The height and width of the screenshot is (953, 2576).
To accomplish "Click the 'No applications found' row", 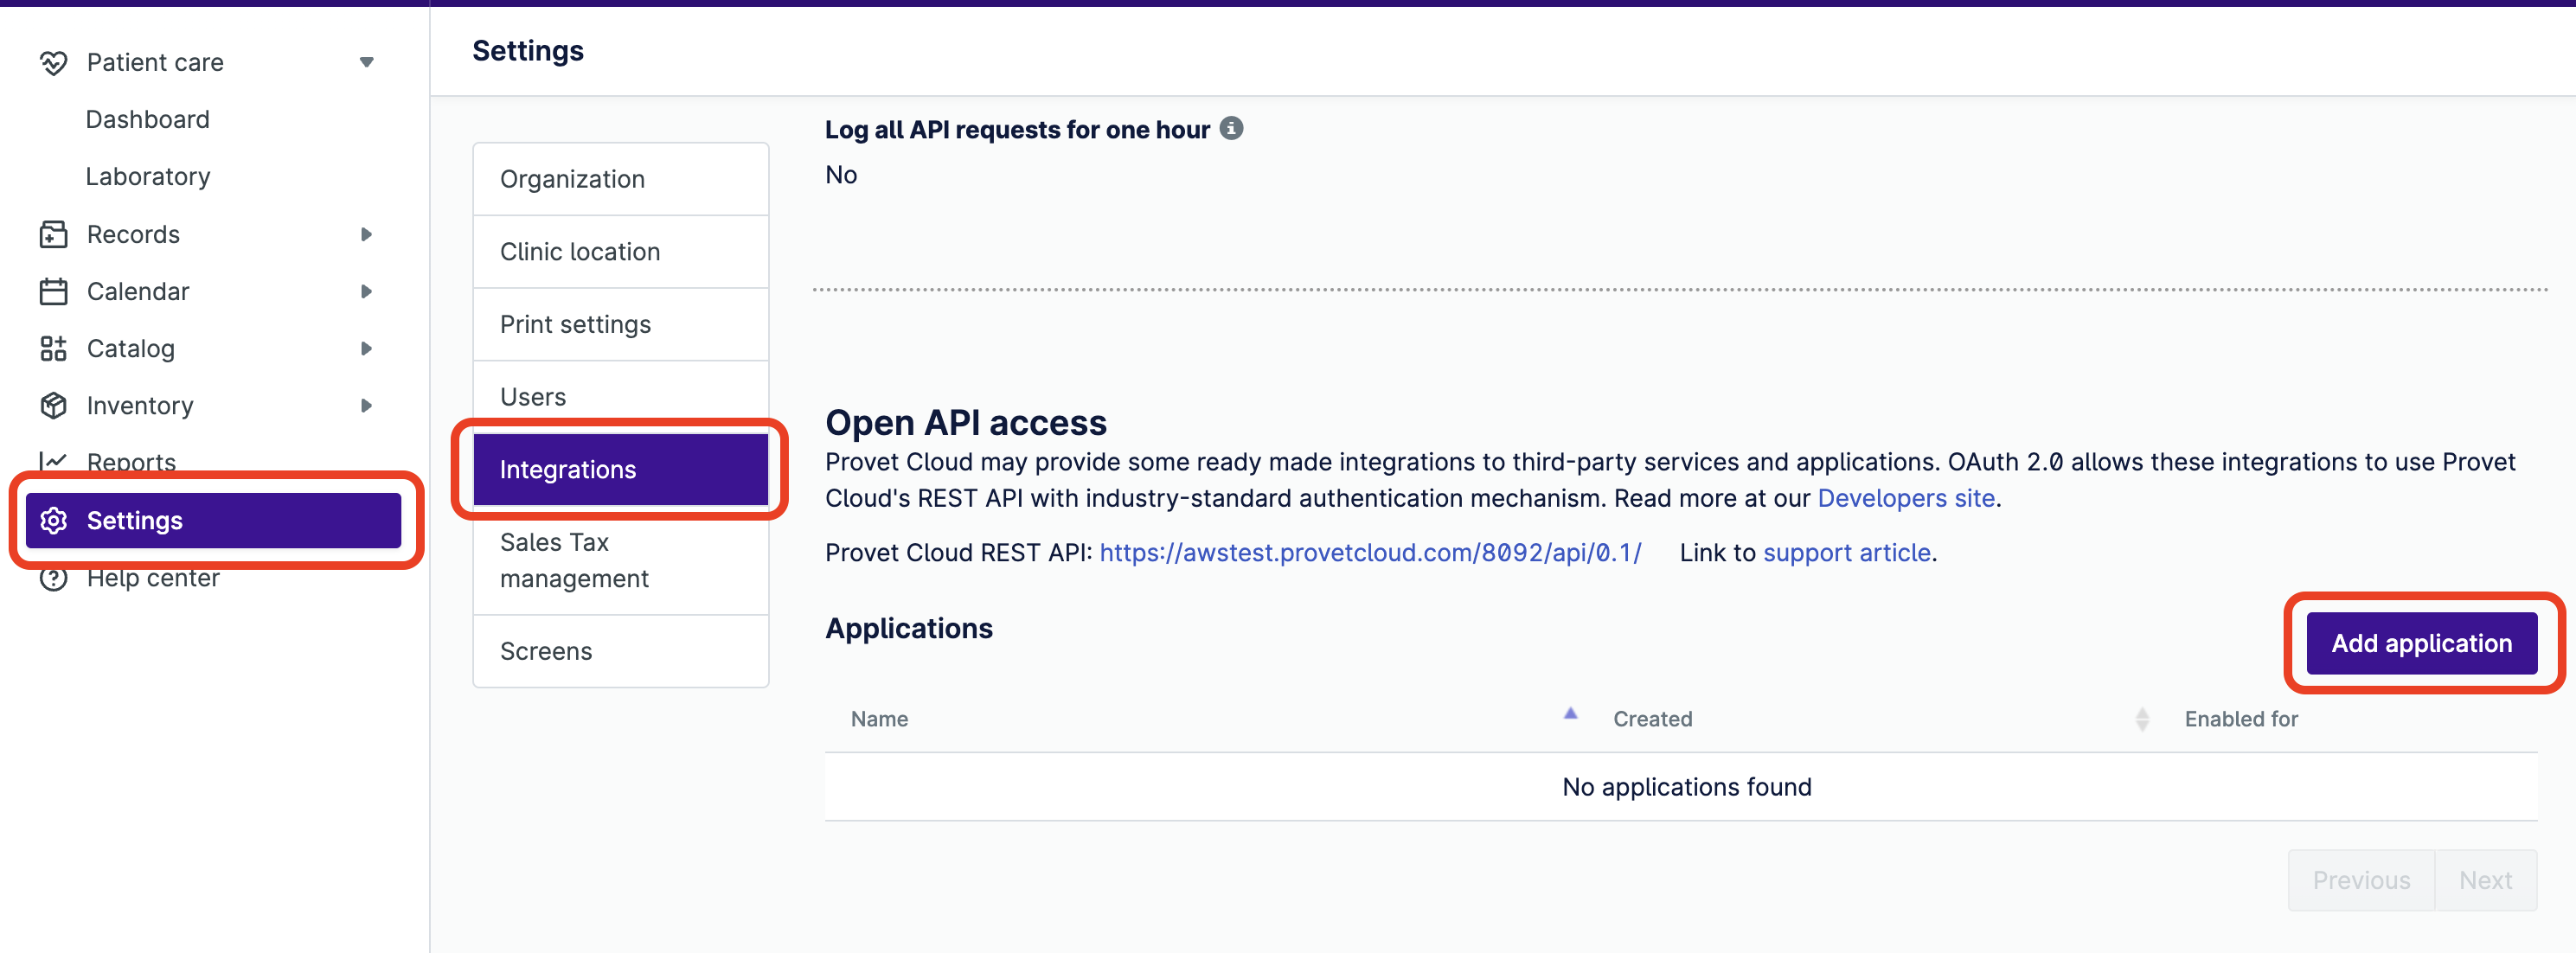I will (x=1681, y=787).
